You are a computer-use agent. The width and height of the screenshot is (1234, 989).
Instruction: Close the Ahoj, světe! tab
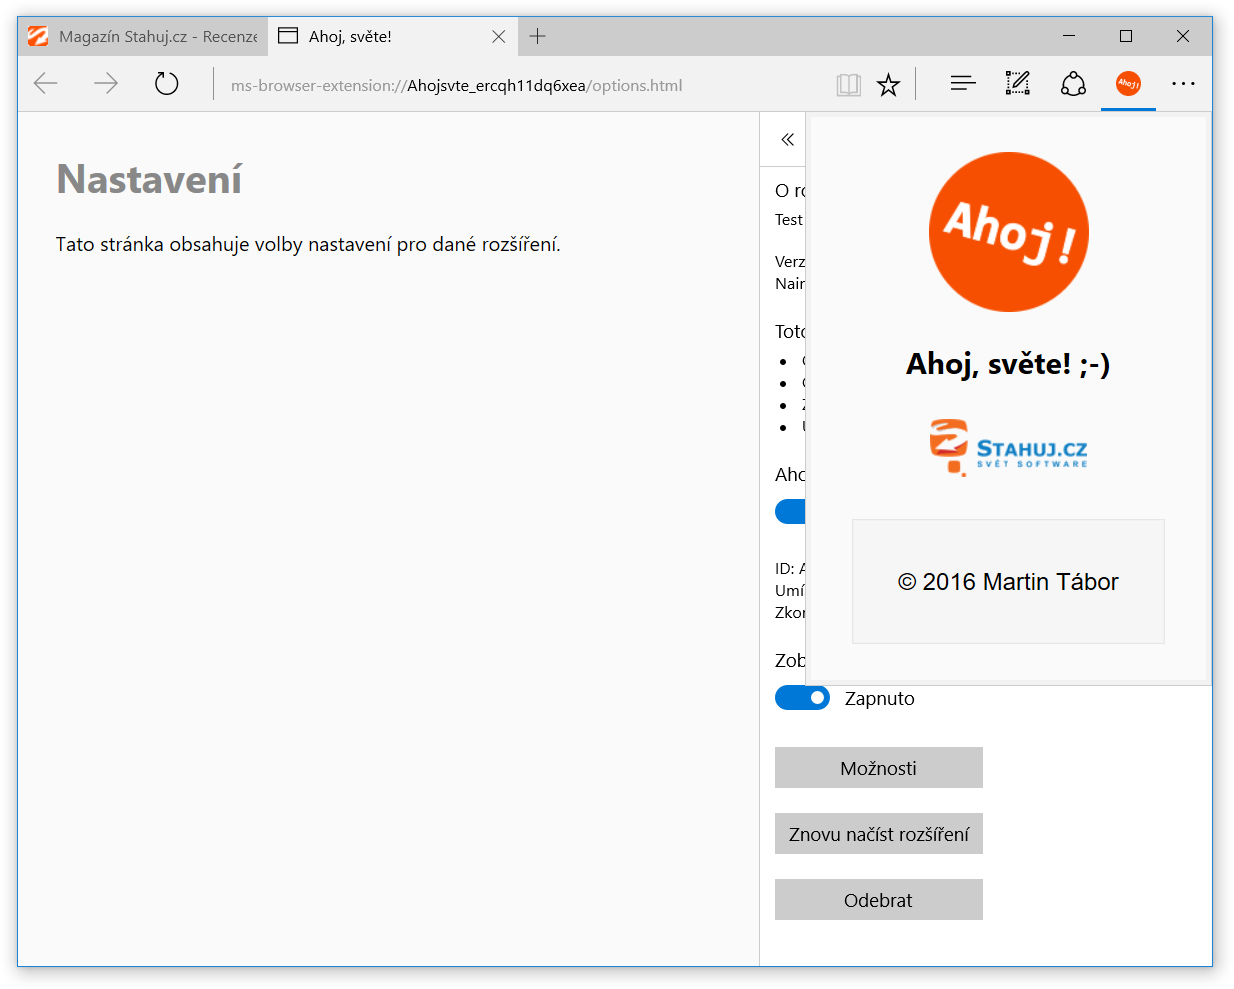click(x=499, y=37)
